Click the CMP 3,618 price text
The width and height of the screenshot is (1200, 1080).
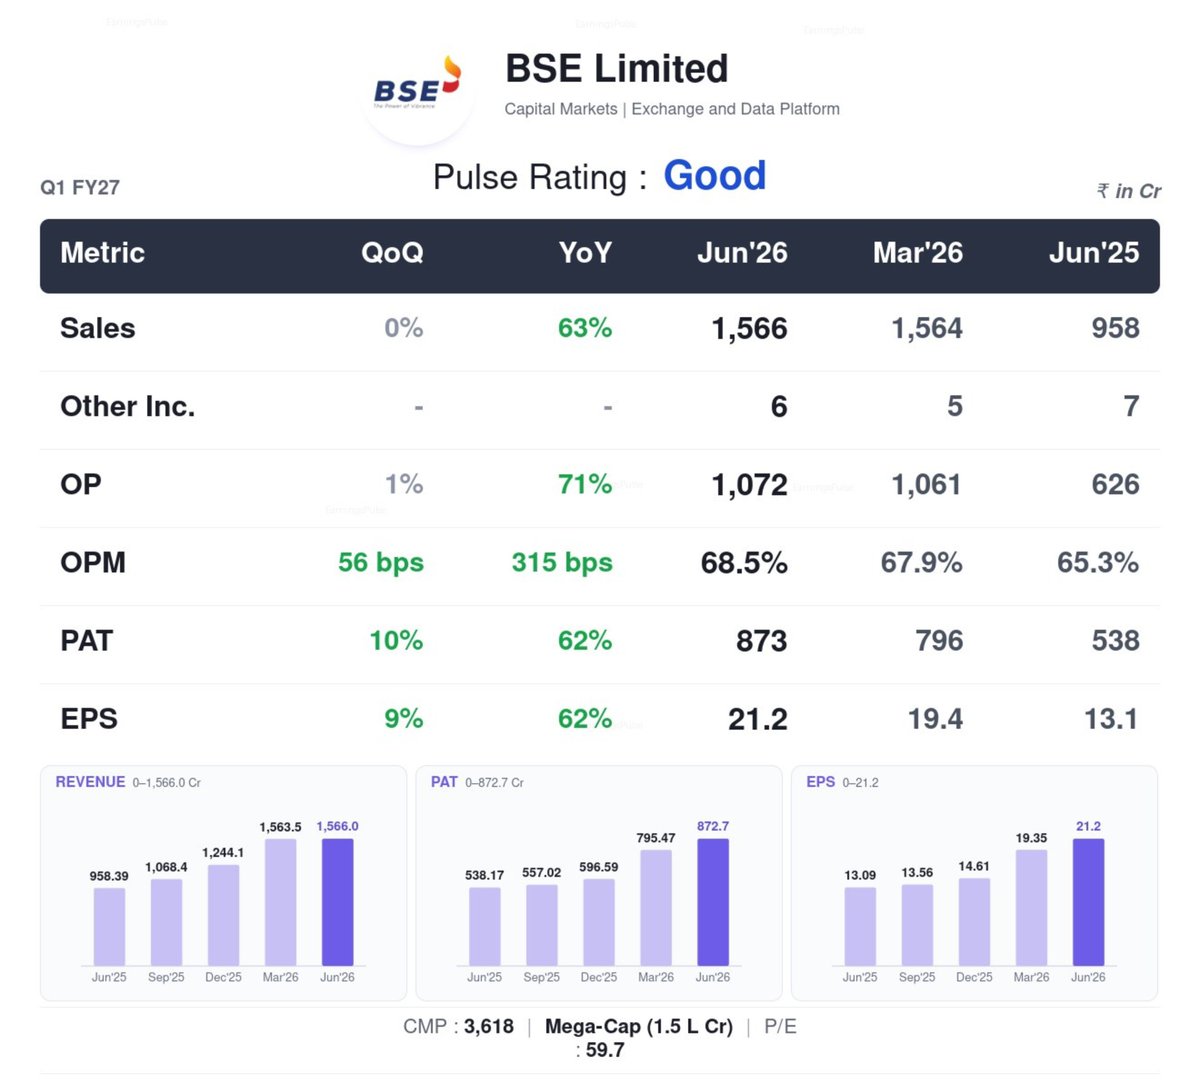[x=458, y=1027]
